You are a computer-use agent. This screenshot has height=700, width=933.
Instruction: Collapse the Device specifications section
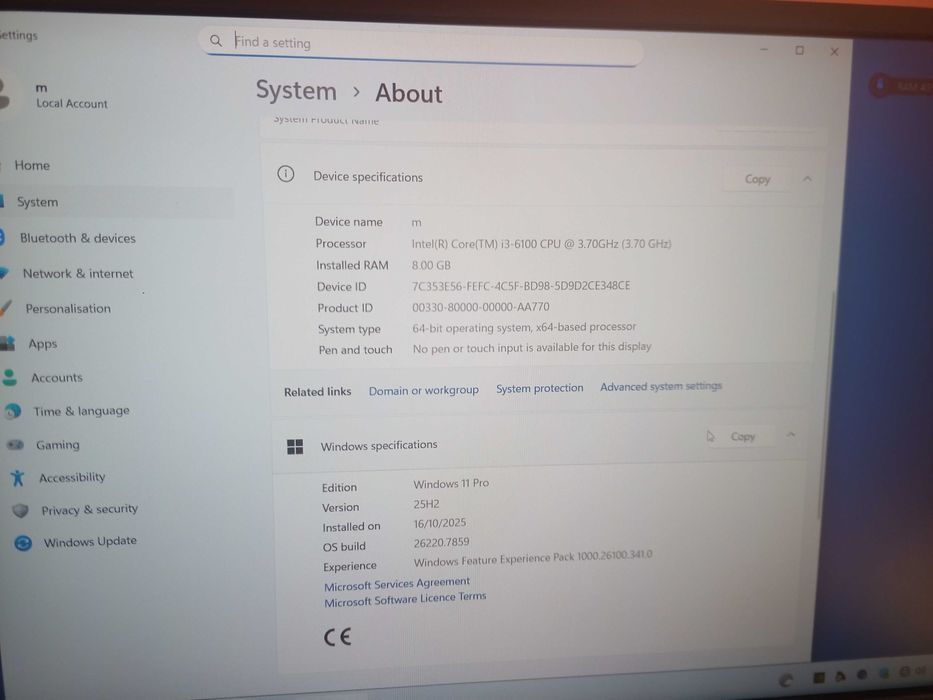click(x=807, y=179)
